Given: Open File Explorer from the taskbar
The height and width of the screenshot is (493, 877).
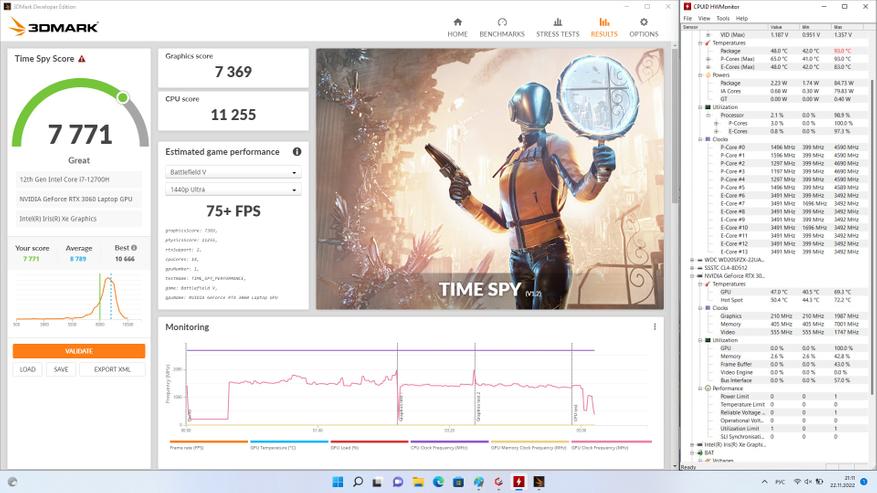Looking at the screenshot, I should pos(418,482).
